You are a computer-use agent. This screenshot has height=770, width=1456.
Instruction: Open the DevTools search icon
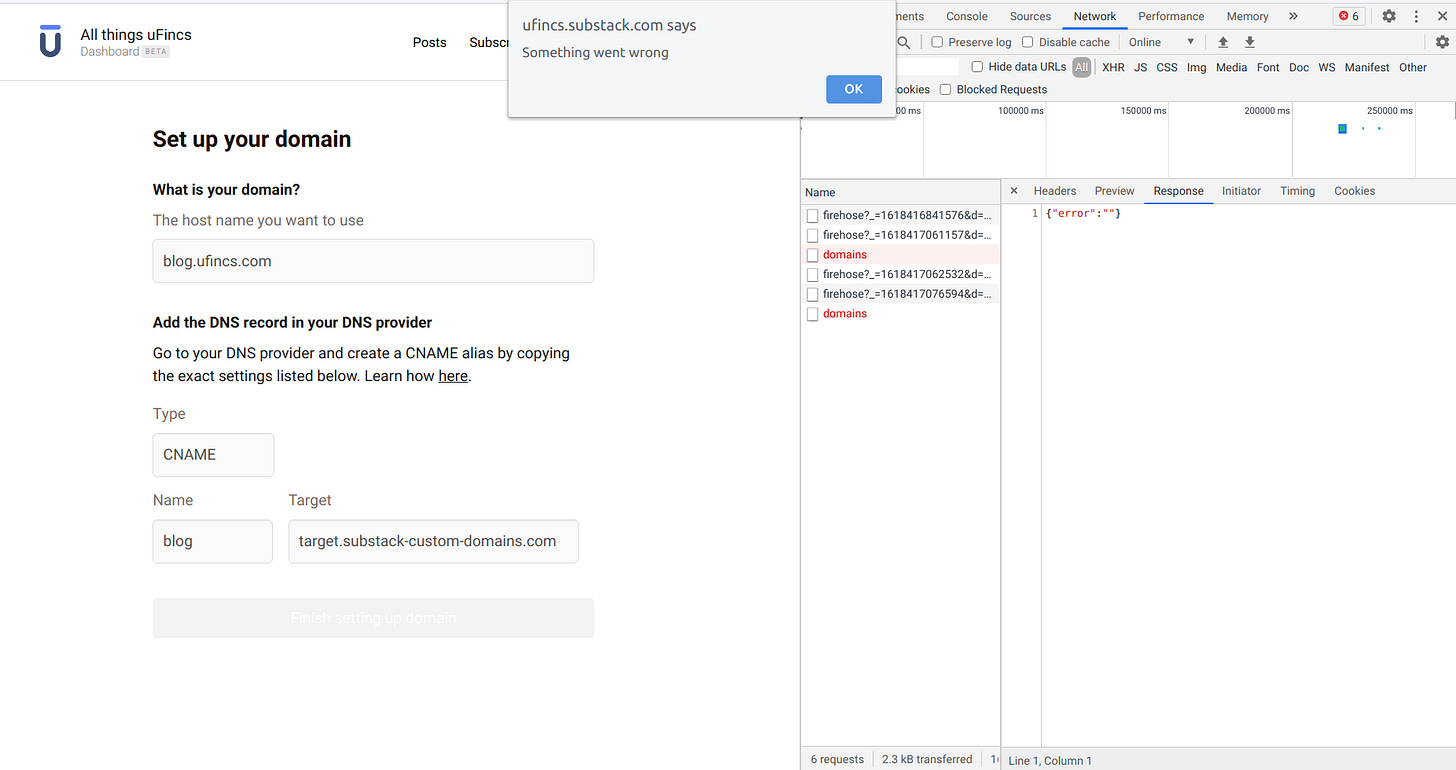(x=903, y=42)
